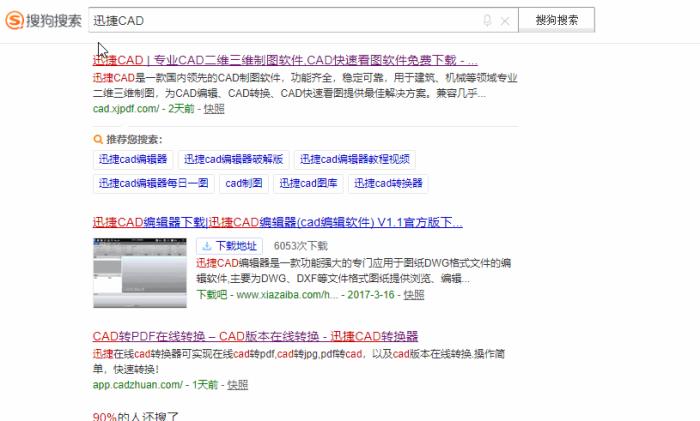Select suggestion cad制图

pyautogui.click(x=244, y=183)
